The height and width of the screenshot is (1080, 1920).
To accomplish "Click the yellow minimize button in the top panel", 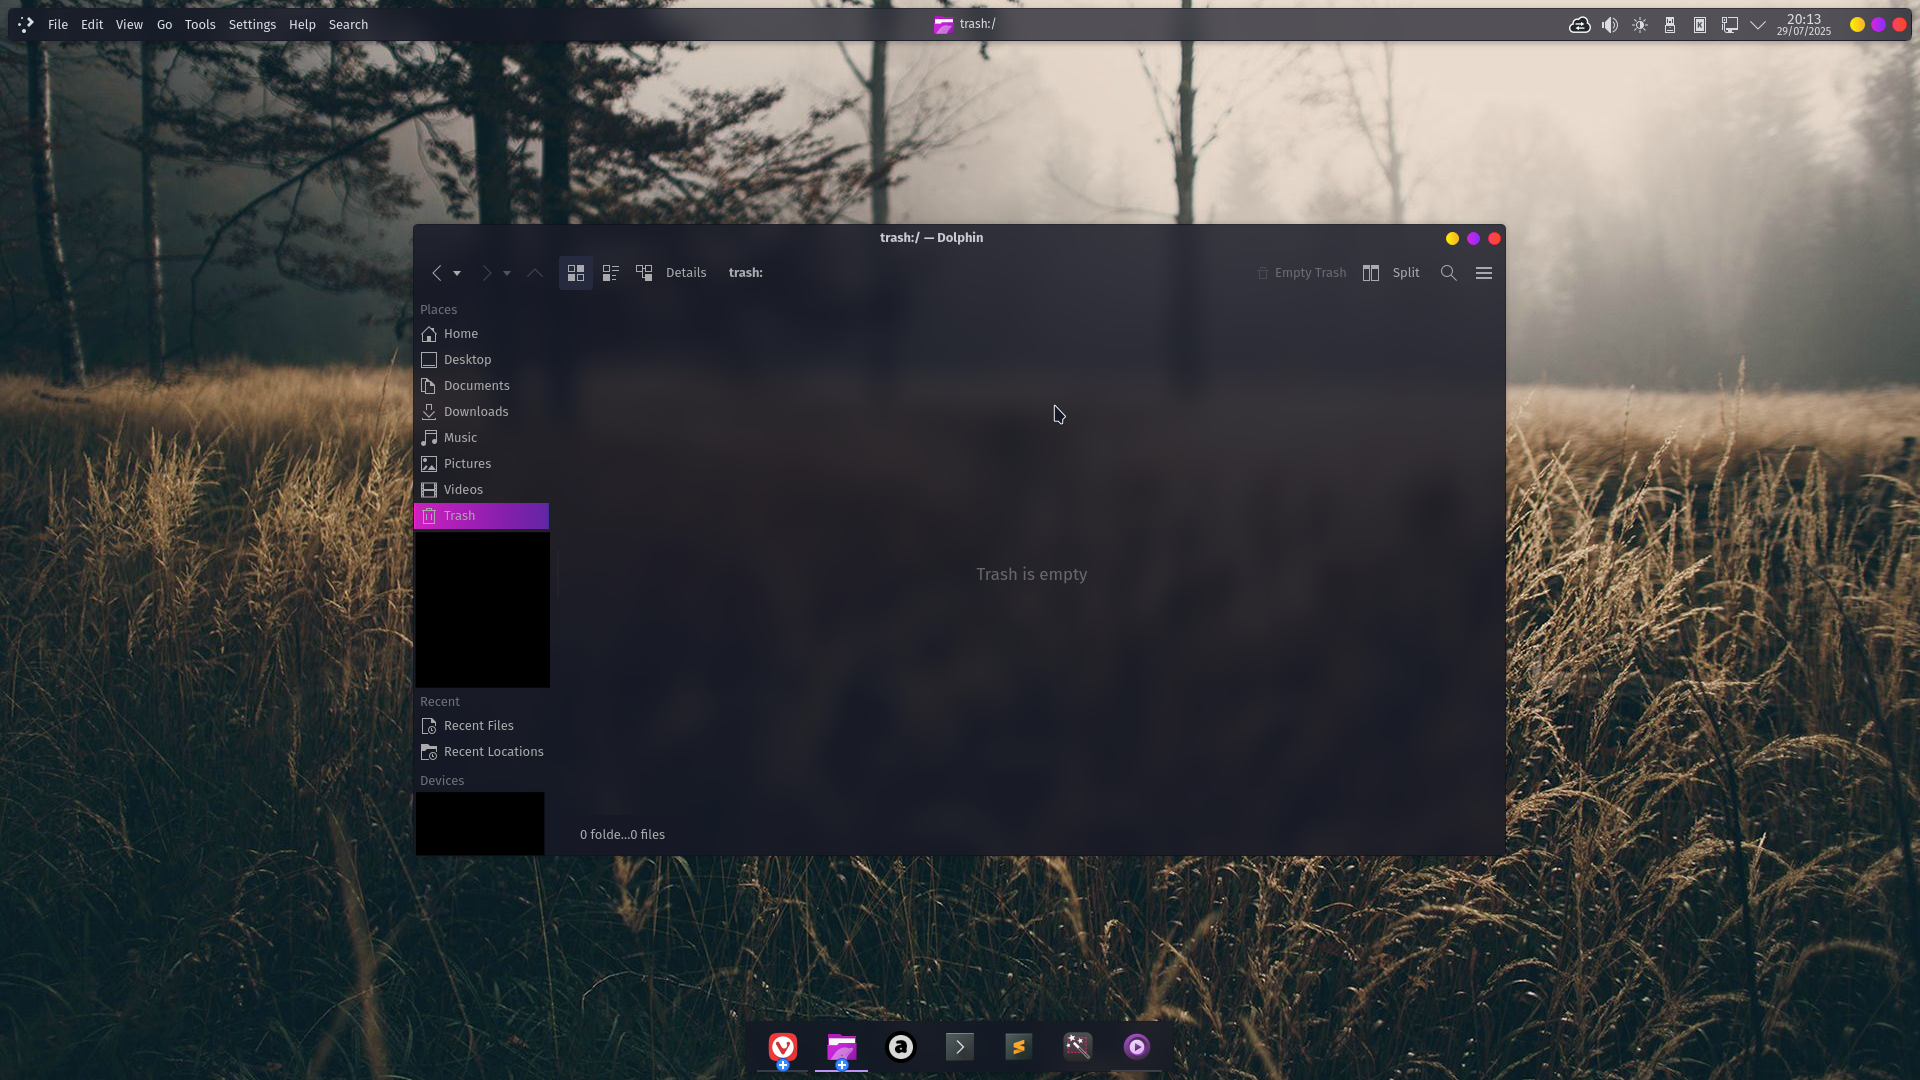I will click(1857, 25).
